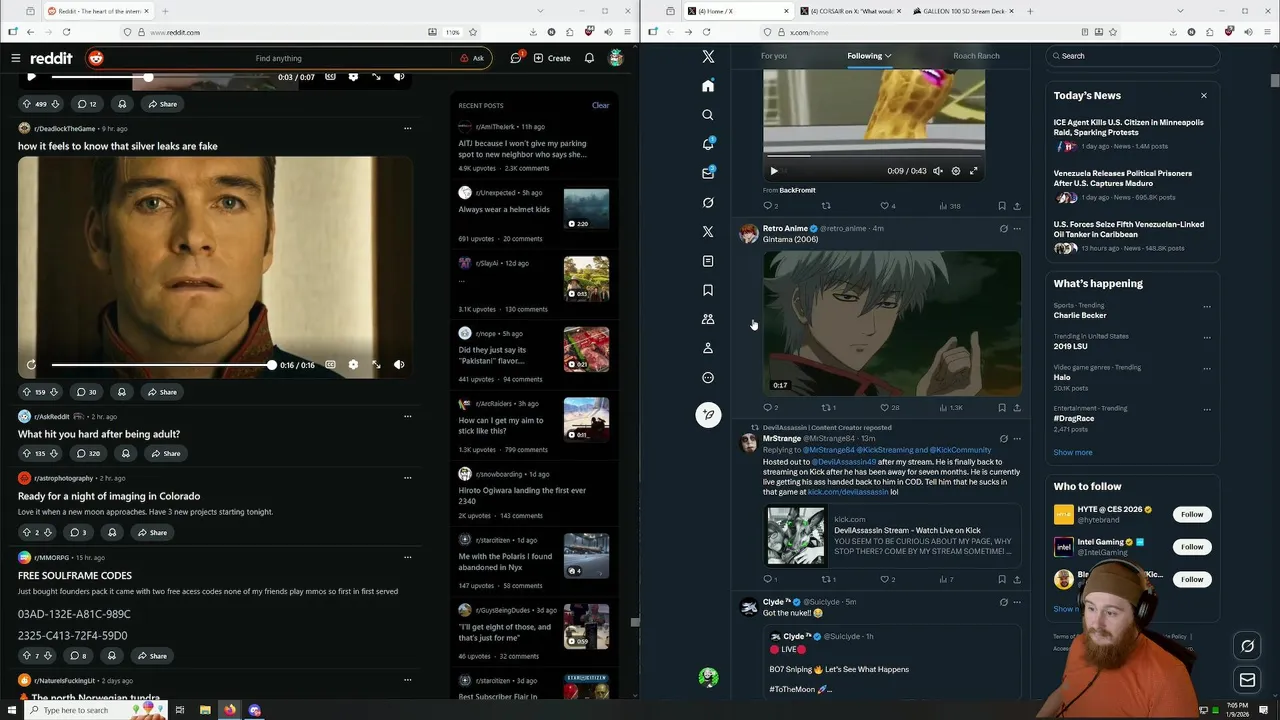Bookmark the Retro Anime Gintama post
The width and height of the screenshot is (1280, 720).
click(x=1002, y=408)
